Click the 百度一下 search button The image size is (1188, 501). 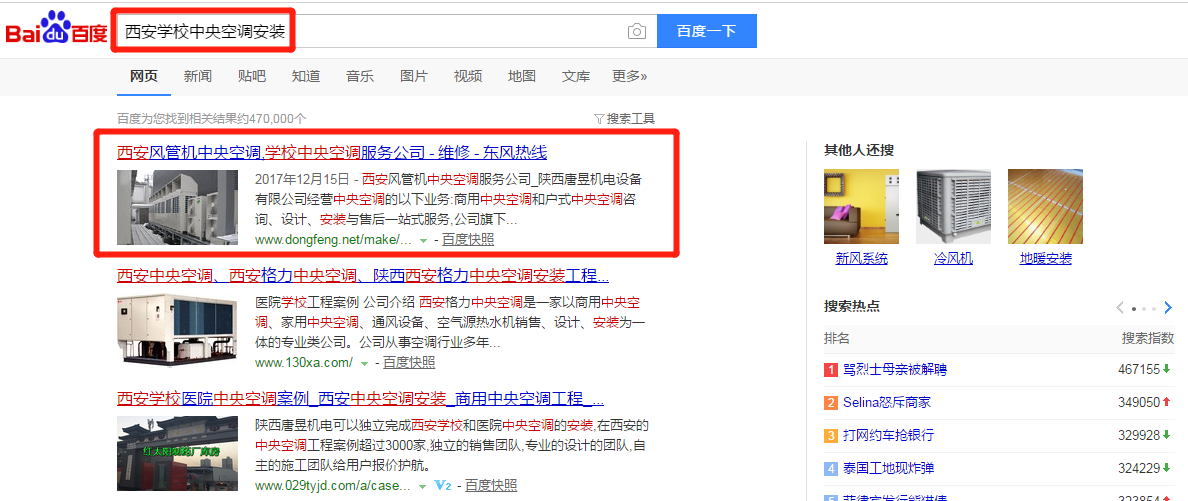pyautogui.click(x=706, y=31)
